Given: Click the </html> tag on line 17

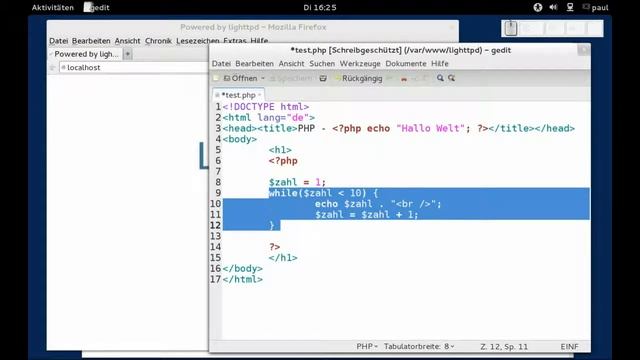Looking at the screenshot, I should pos(242,280).
